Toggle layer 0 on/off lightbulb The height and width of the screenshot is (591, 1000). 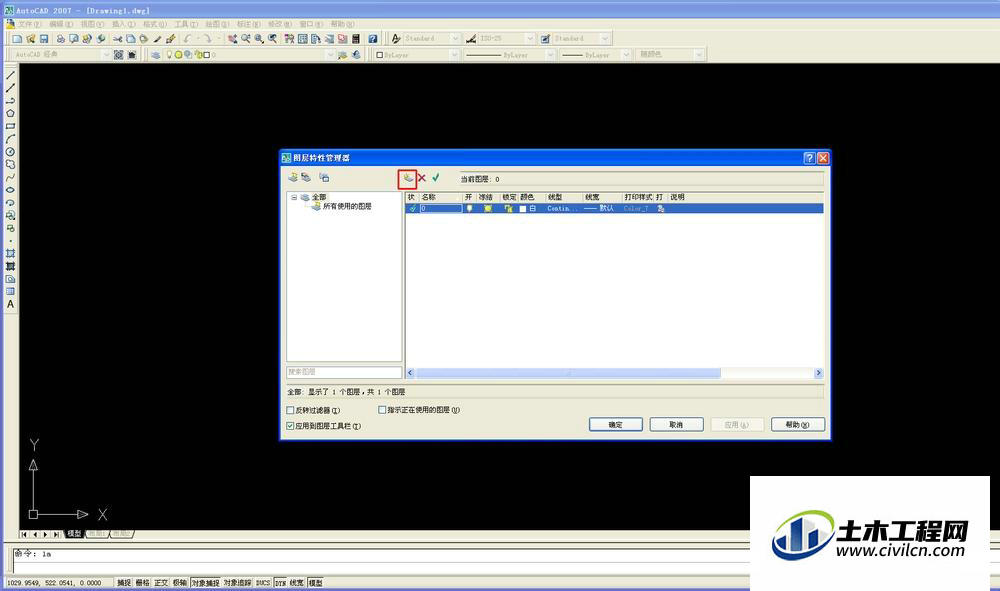(469, 208)
